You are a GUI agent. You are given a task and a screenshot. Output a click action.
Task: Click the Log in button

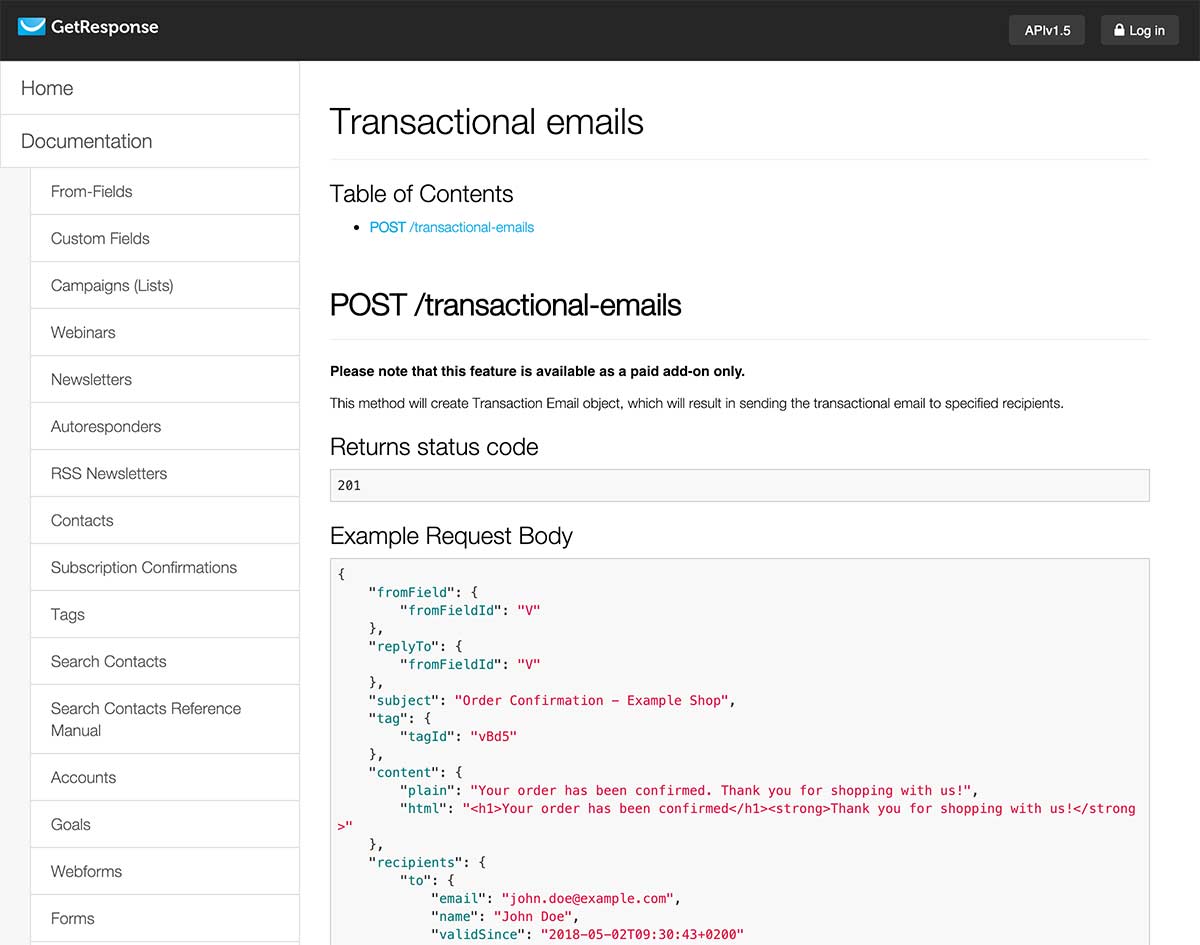click(x=1140, y=30)
